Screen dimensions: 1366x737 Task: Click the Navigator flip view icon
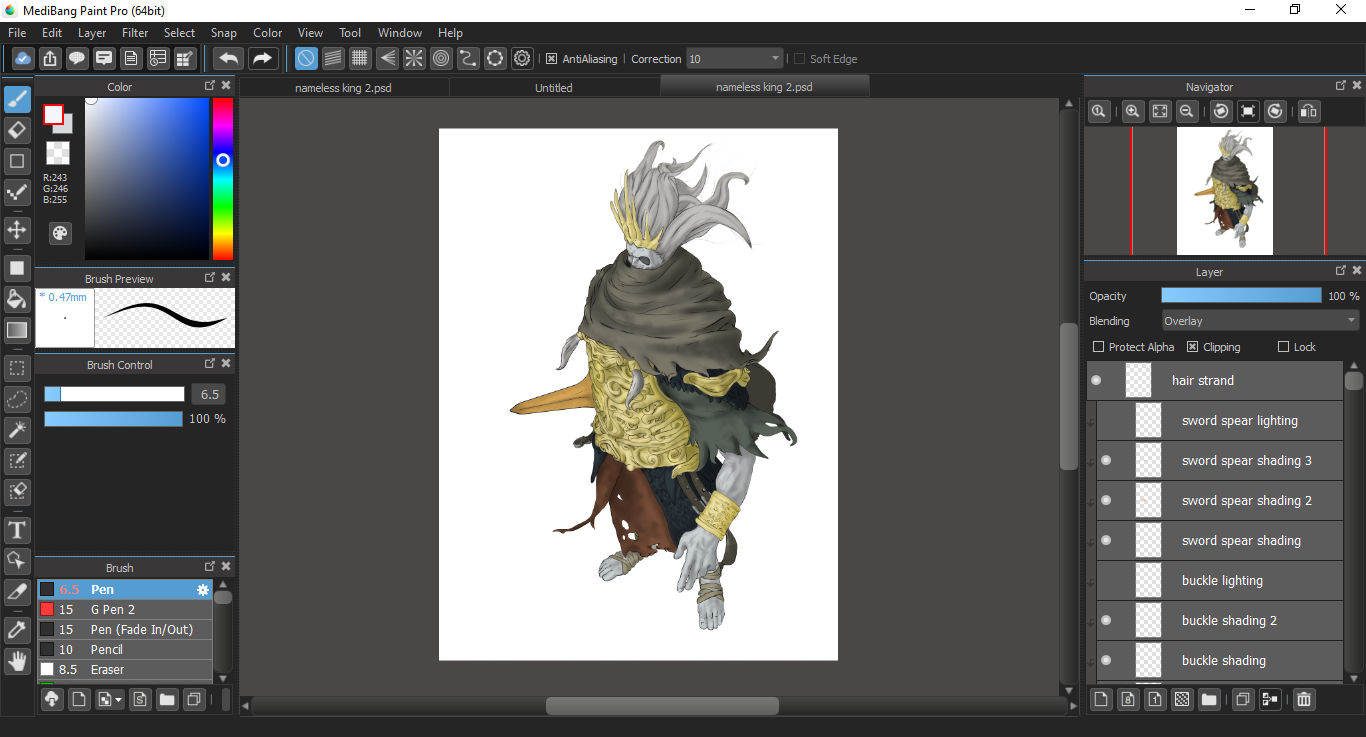click(1308, 111)
